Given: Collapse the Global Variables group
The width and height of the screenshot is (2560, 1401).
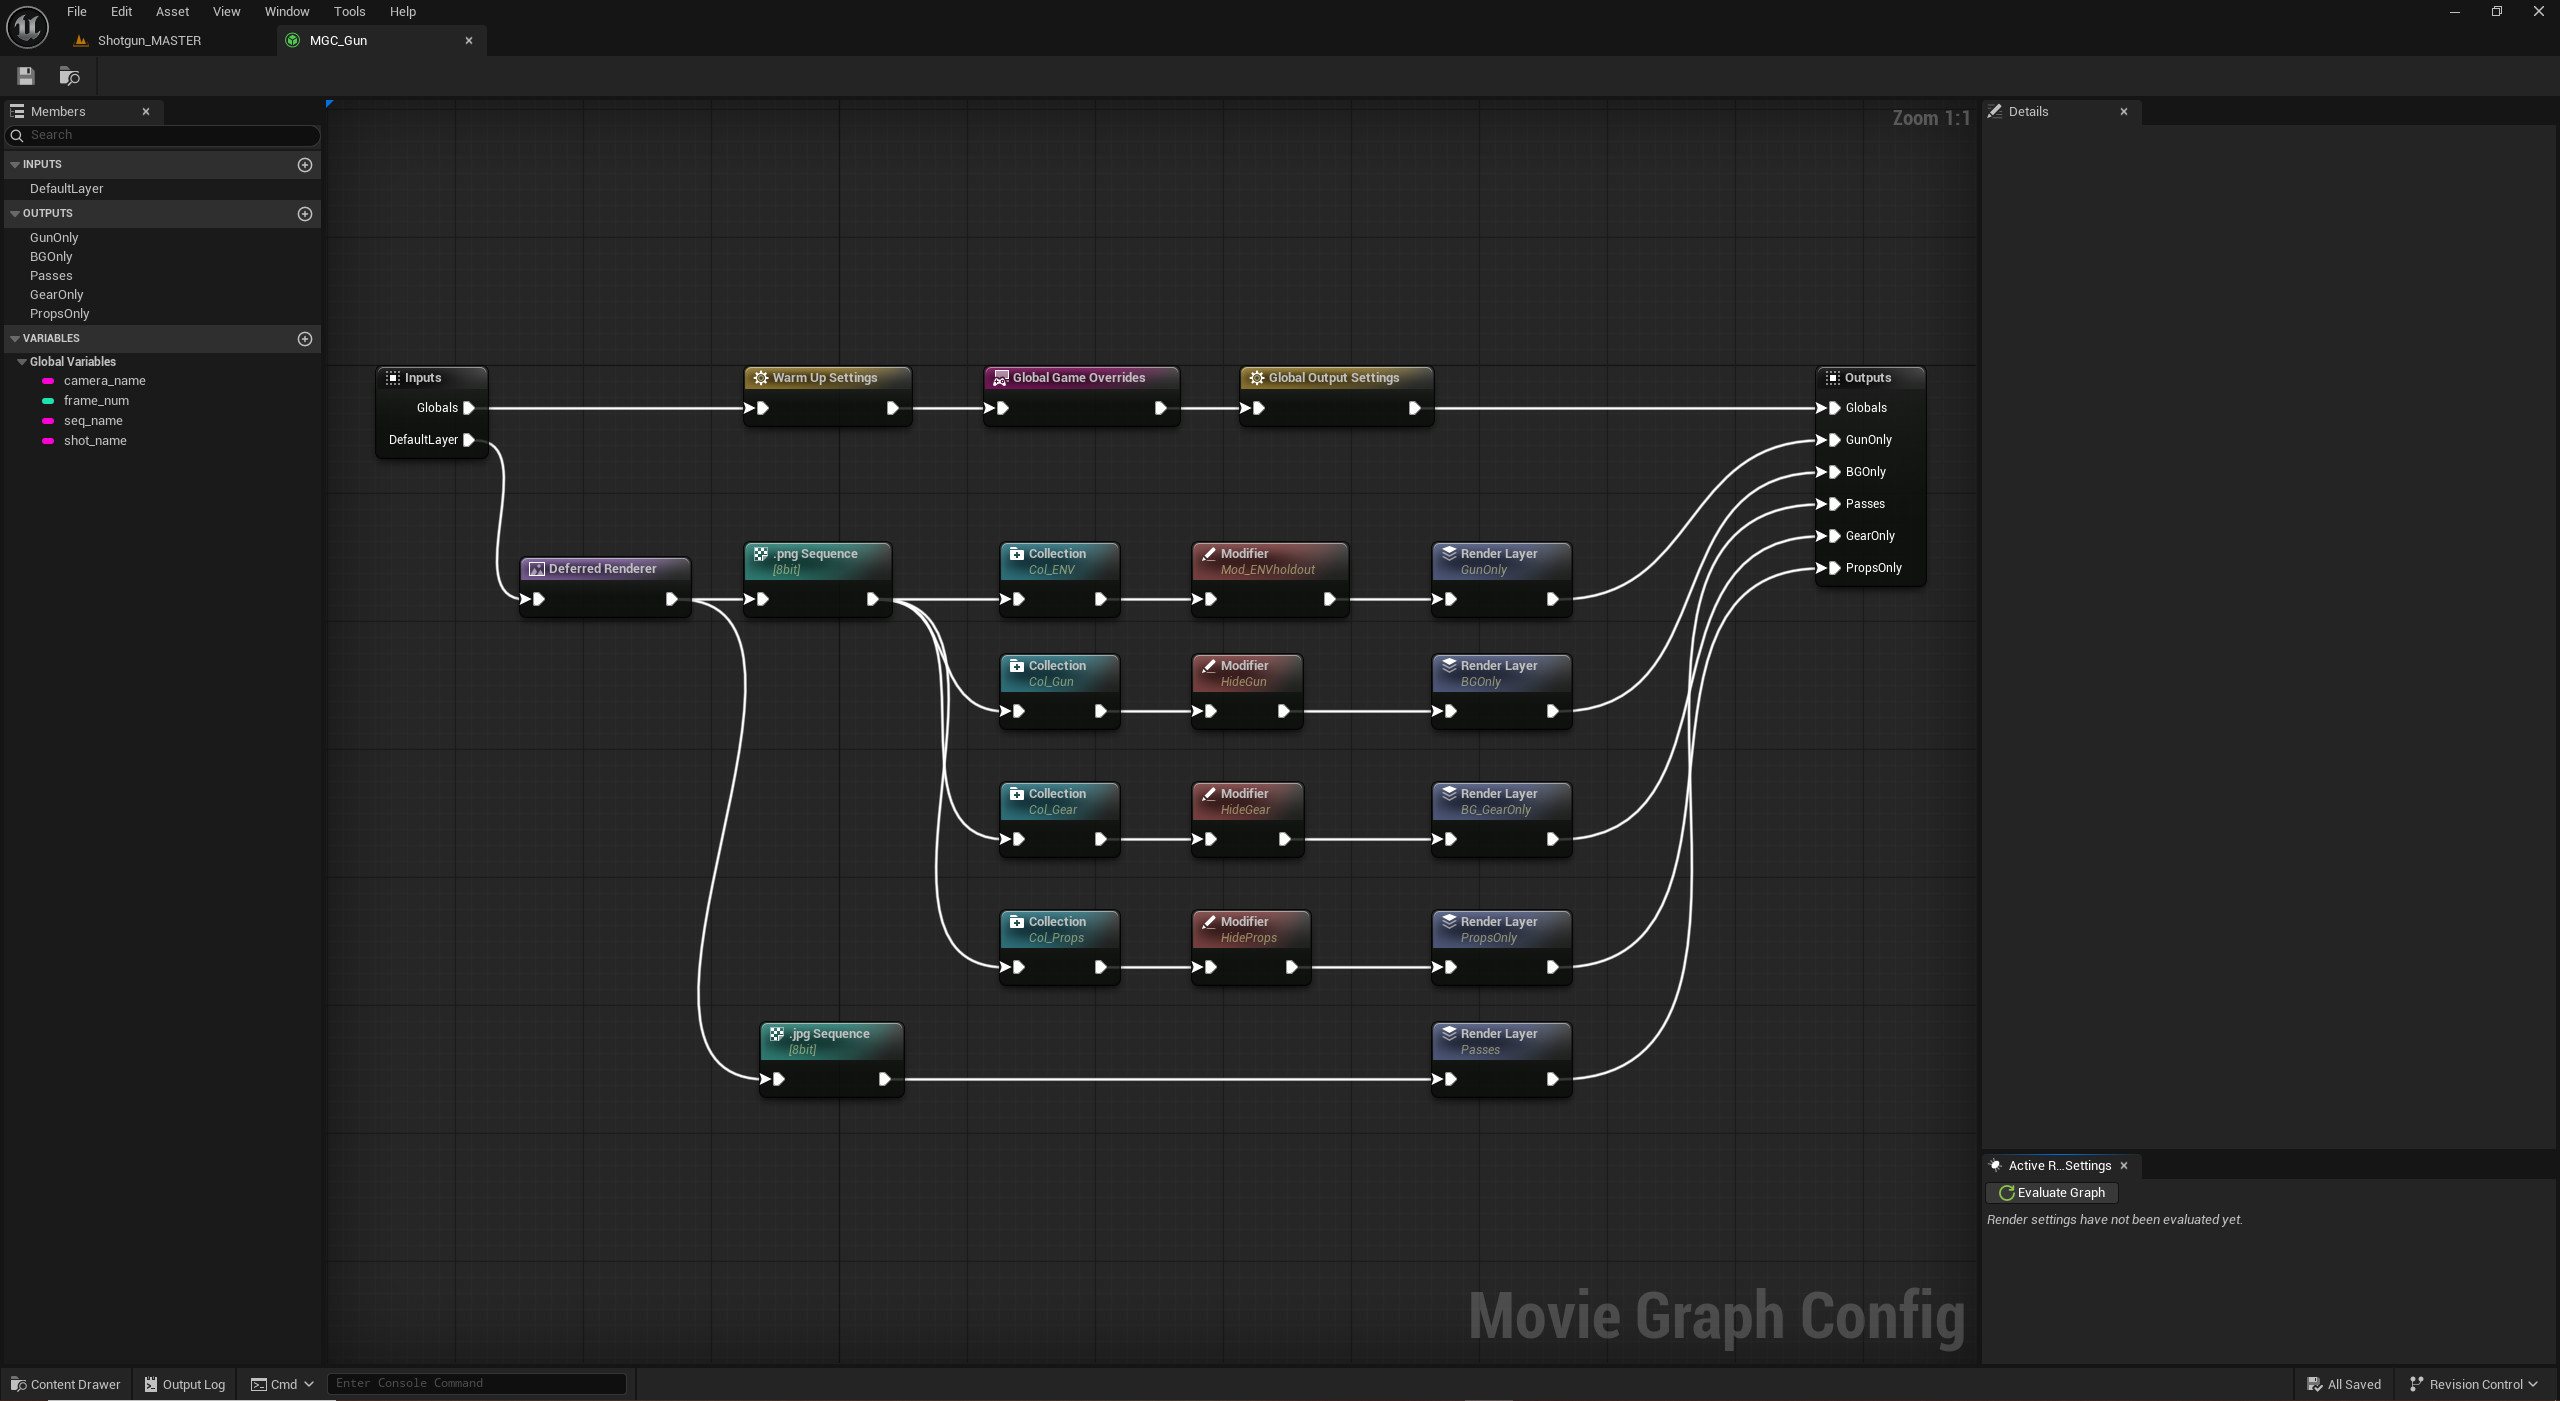Looking at the screenshot, I should point(24,361).
